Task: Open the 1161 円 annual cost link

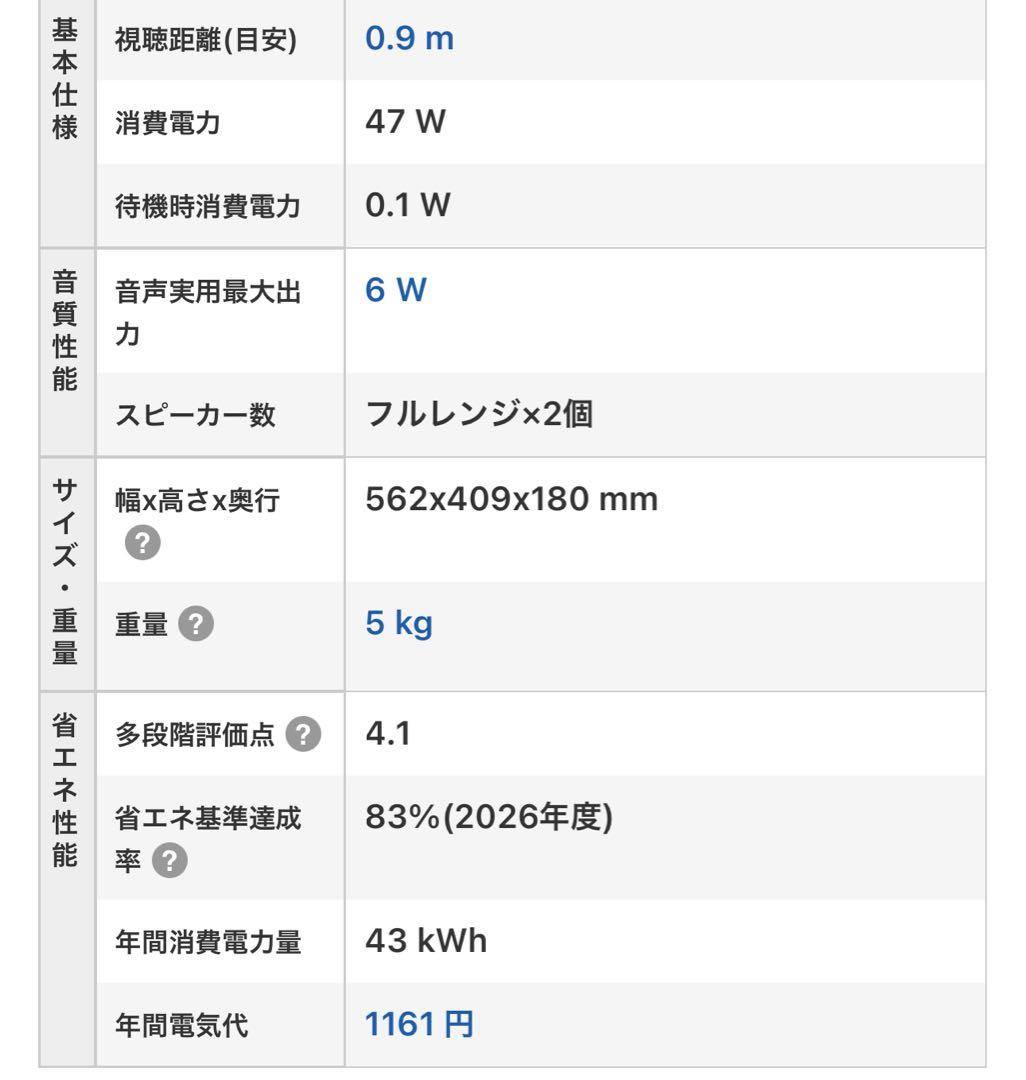Action: point(420,1024)
